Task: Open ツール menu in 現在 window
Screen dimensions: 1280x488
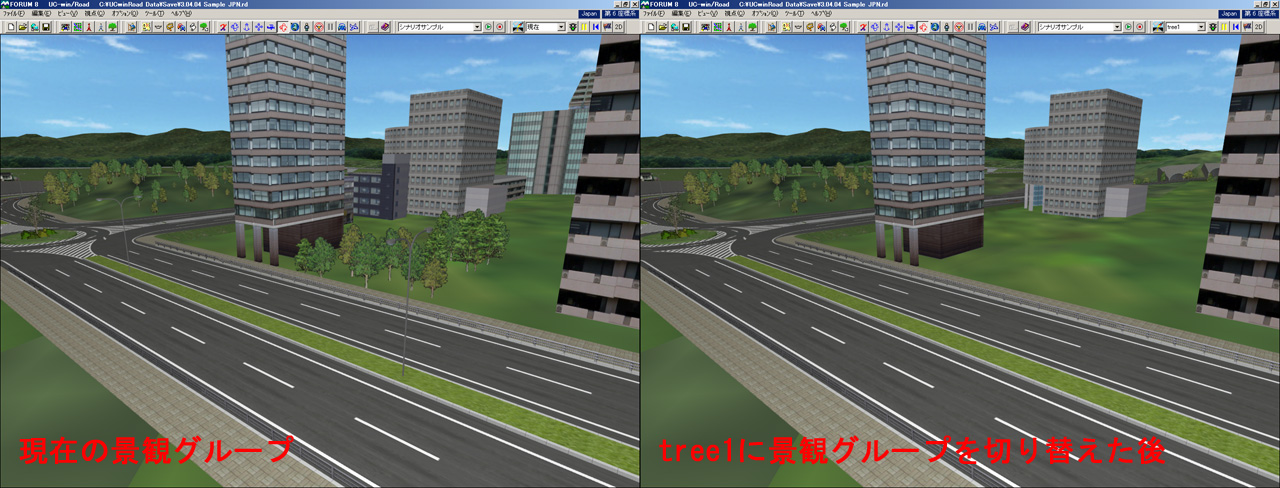Action: tap(154, 14)
